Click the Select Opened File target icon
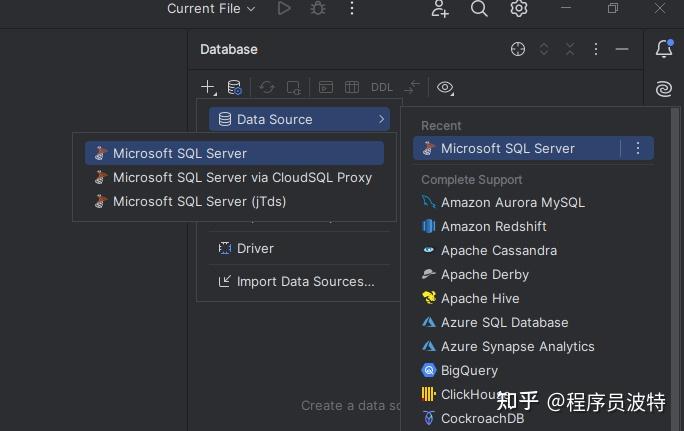 [518, 49]
